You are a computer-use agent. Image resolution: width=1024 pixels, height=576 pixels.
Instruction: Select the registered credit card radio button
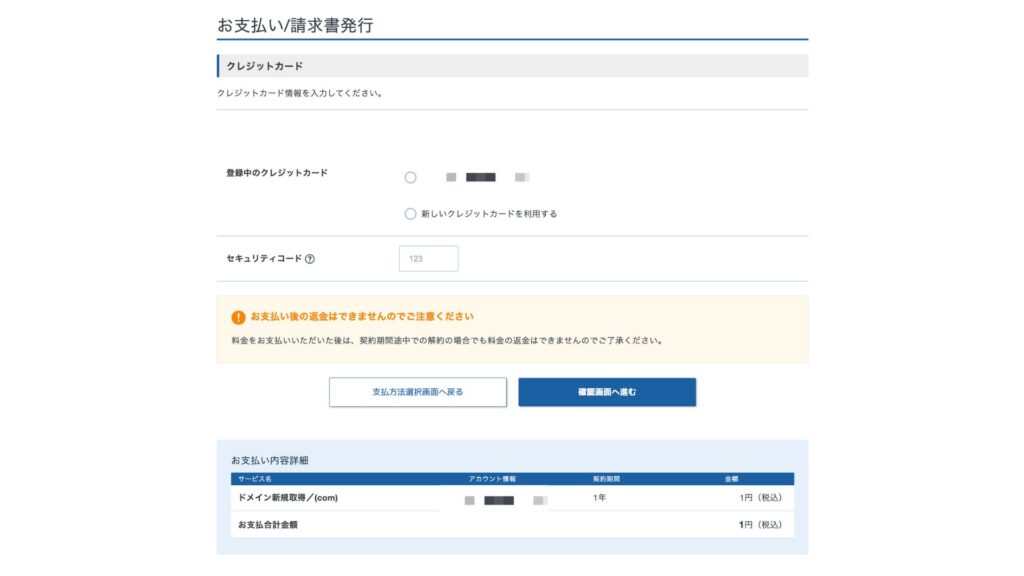point(410,178)
